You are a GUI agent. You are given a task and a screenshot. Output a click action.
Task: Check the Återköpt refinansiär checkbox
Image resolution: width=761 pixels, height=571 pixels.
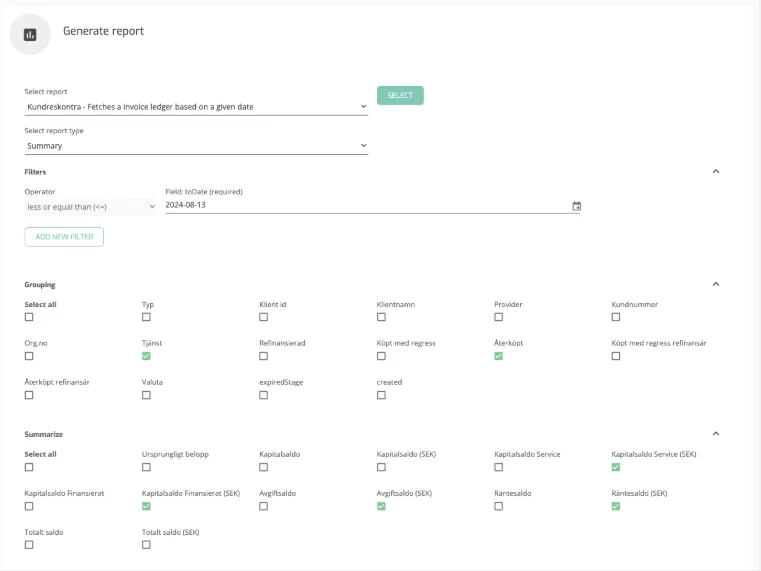(x=29, y=395)
